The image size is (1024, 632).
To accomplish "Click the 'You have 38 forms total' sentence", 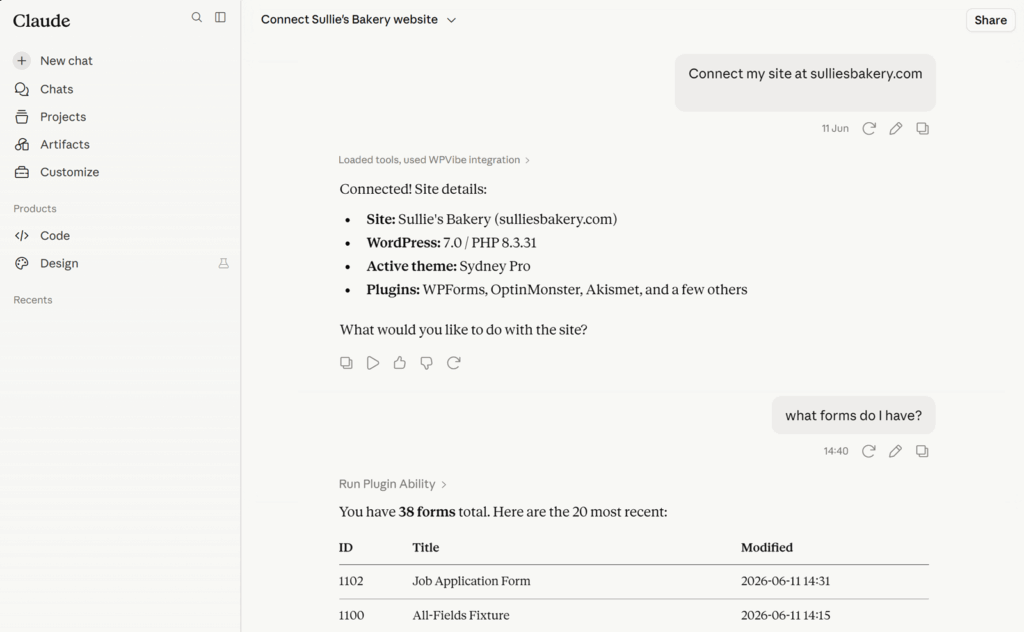I will point(503,512).
